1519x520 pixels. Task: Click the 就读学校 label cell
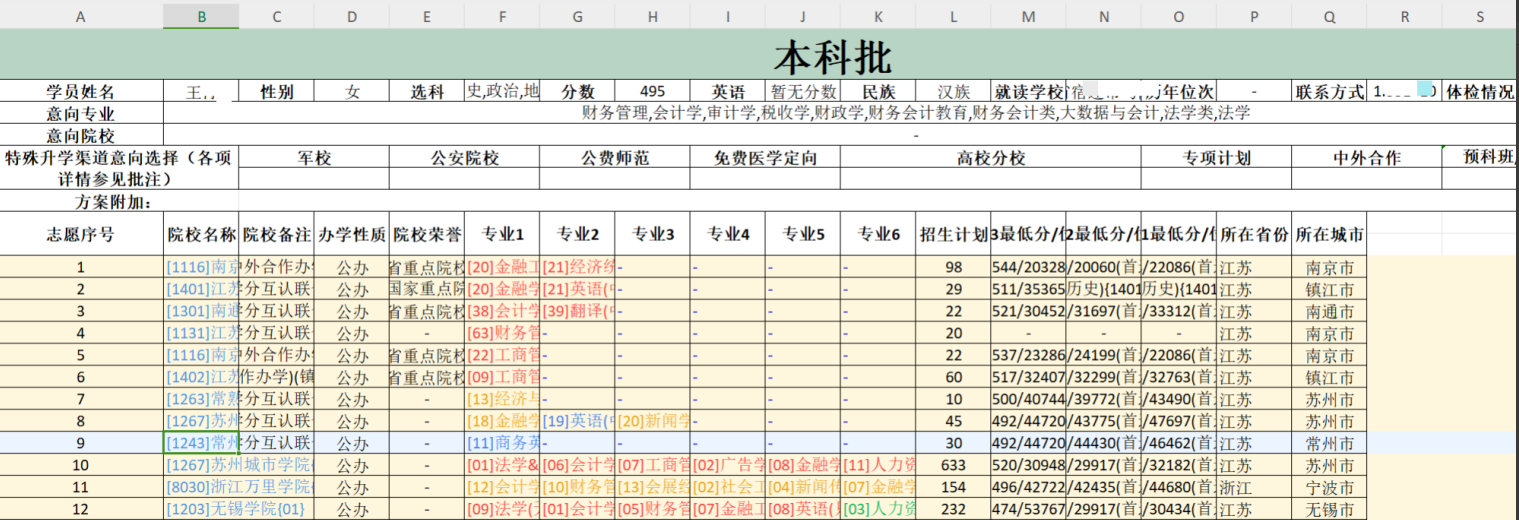coord(1028,91)
